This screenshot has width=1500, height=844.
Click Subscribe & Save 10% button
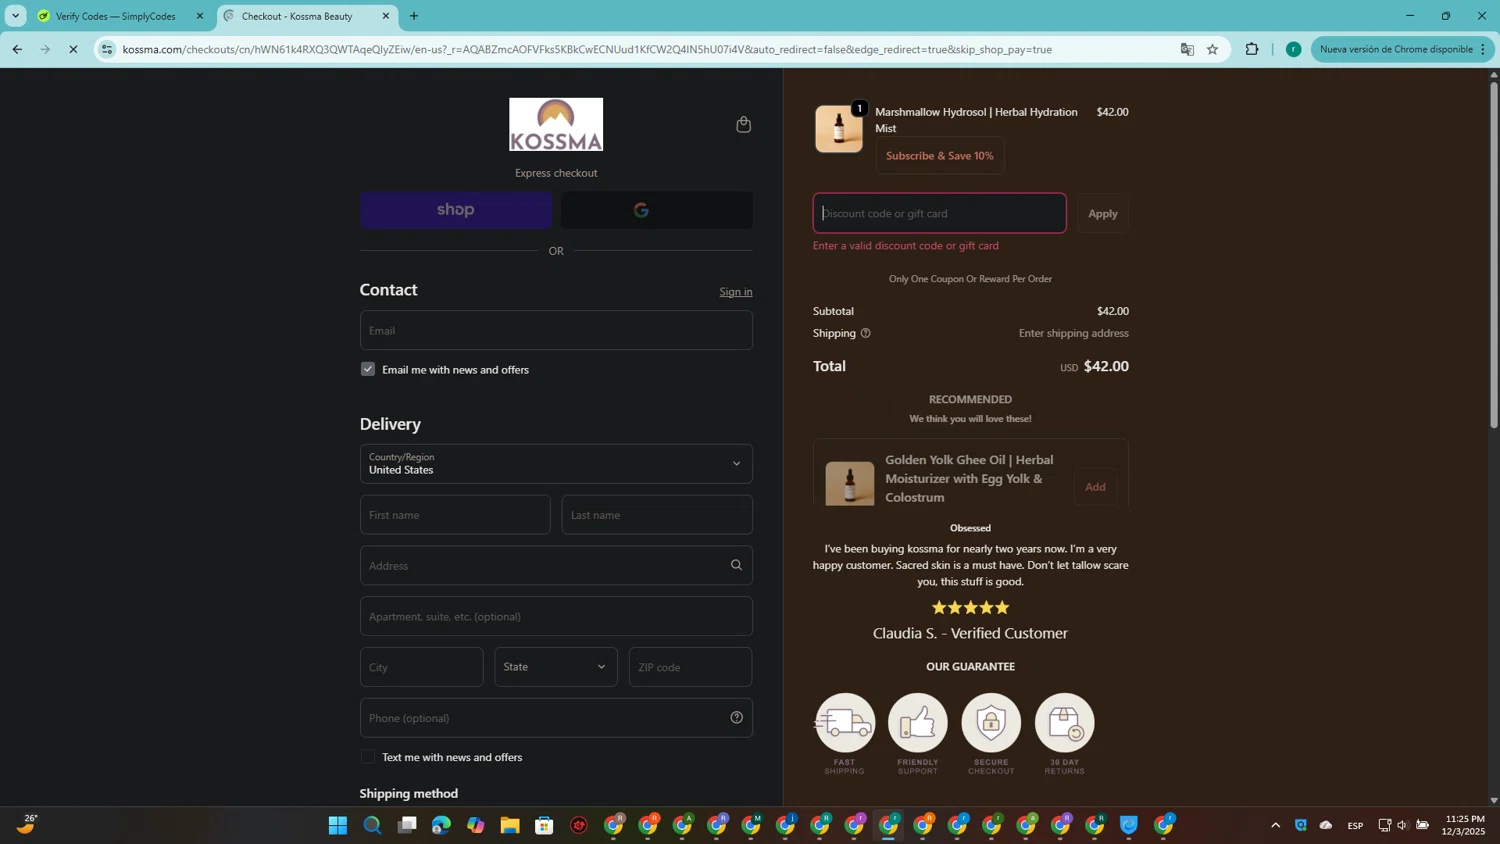coord(940,156)
